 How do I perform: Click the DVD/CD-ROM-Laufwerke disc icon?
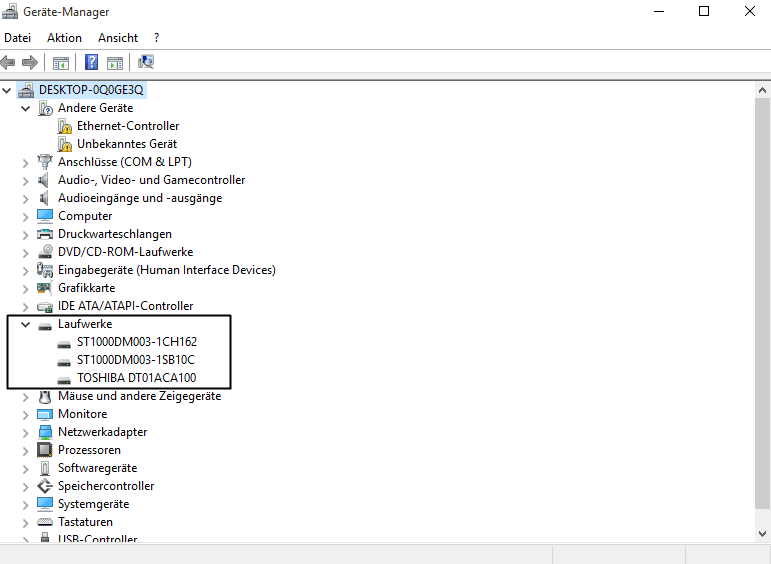click(45, 252)
